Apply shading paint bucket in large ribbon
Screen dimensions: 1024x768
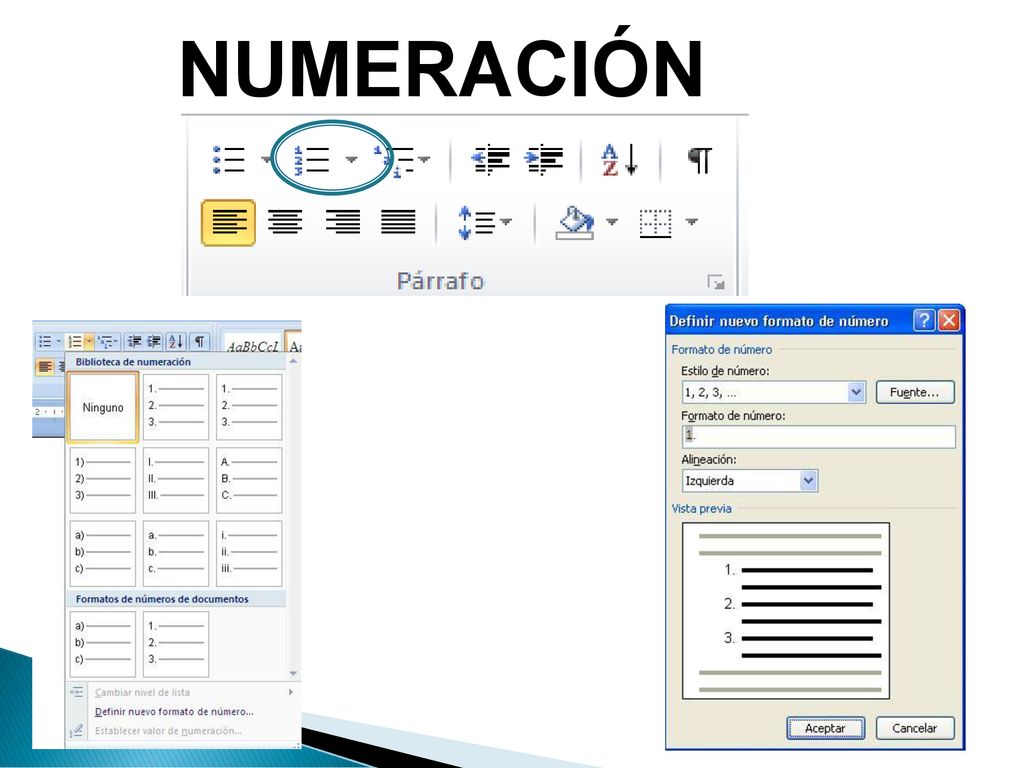pyautogui.click(x=575, y=223)
